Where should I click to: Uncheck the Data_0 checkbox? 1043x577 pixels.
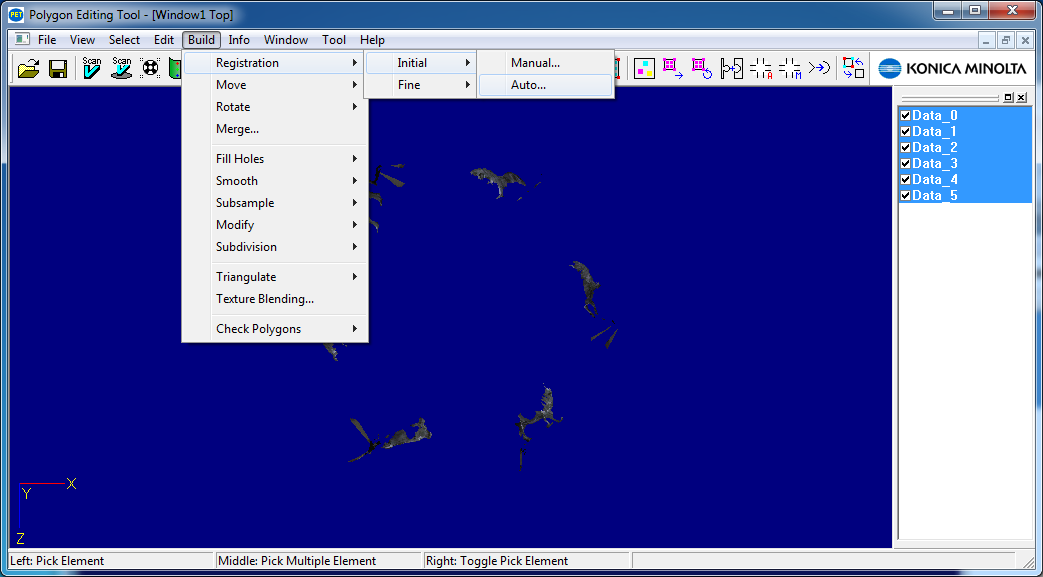(x=905, y=115)
